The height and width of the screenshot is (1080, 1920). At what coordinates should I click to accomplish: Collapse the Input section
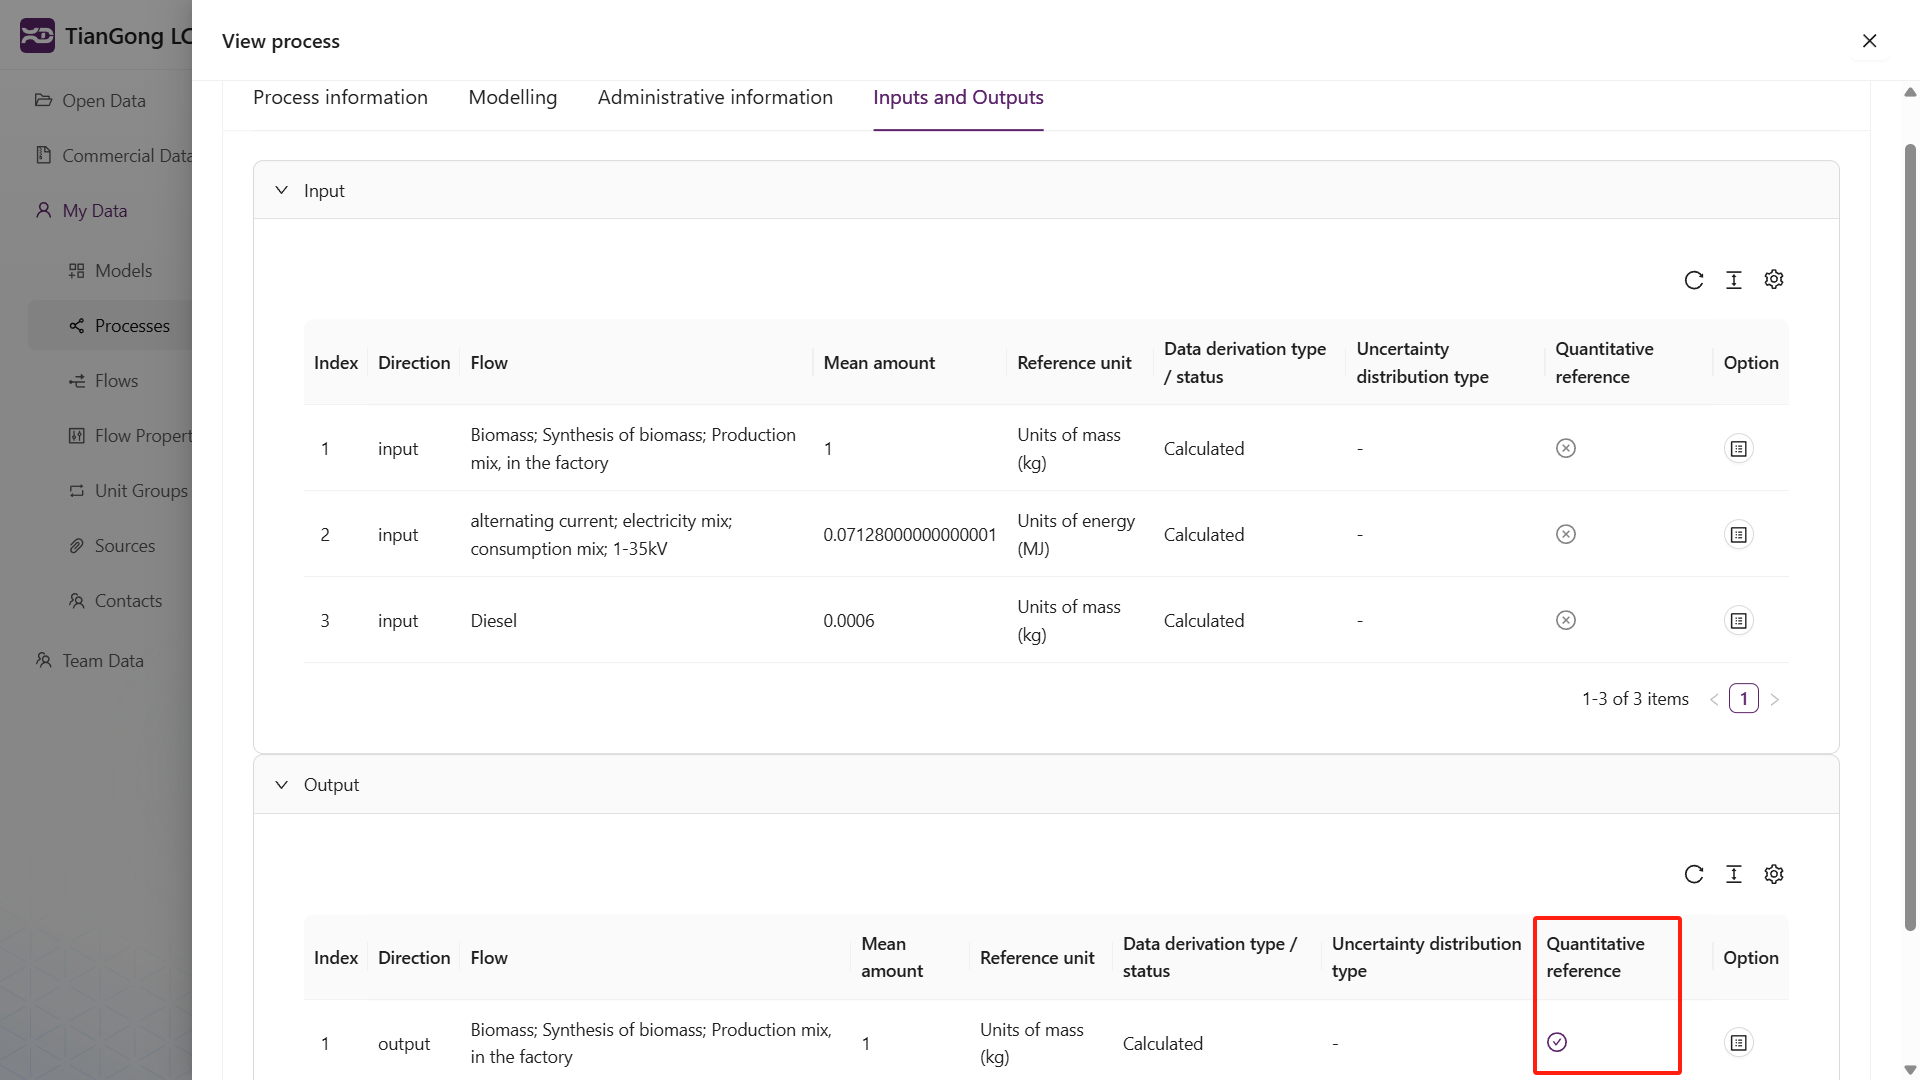click(282, 190)
